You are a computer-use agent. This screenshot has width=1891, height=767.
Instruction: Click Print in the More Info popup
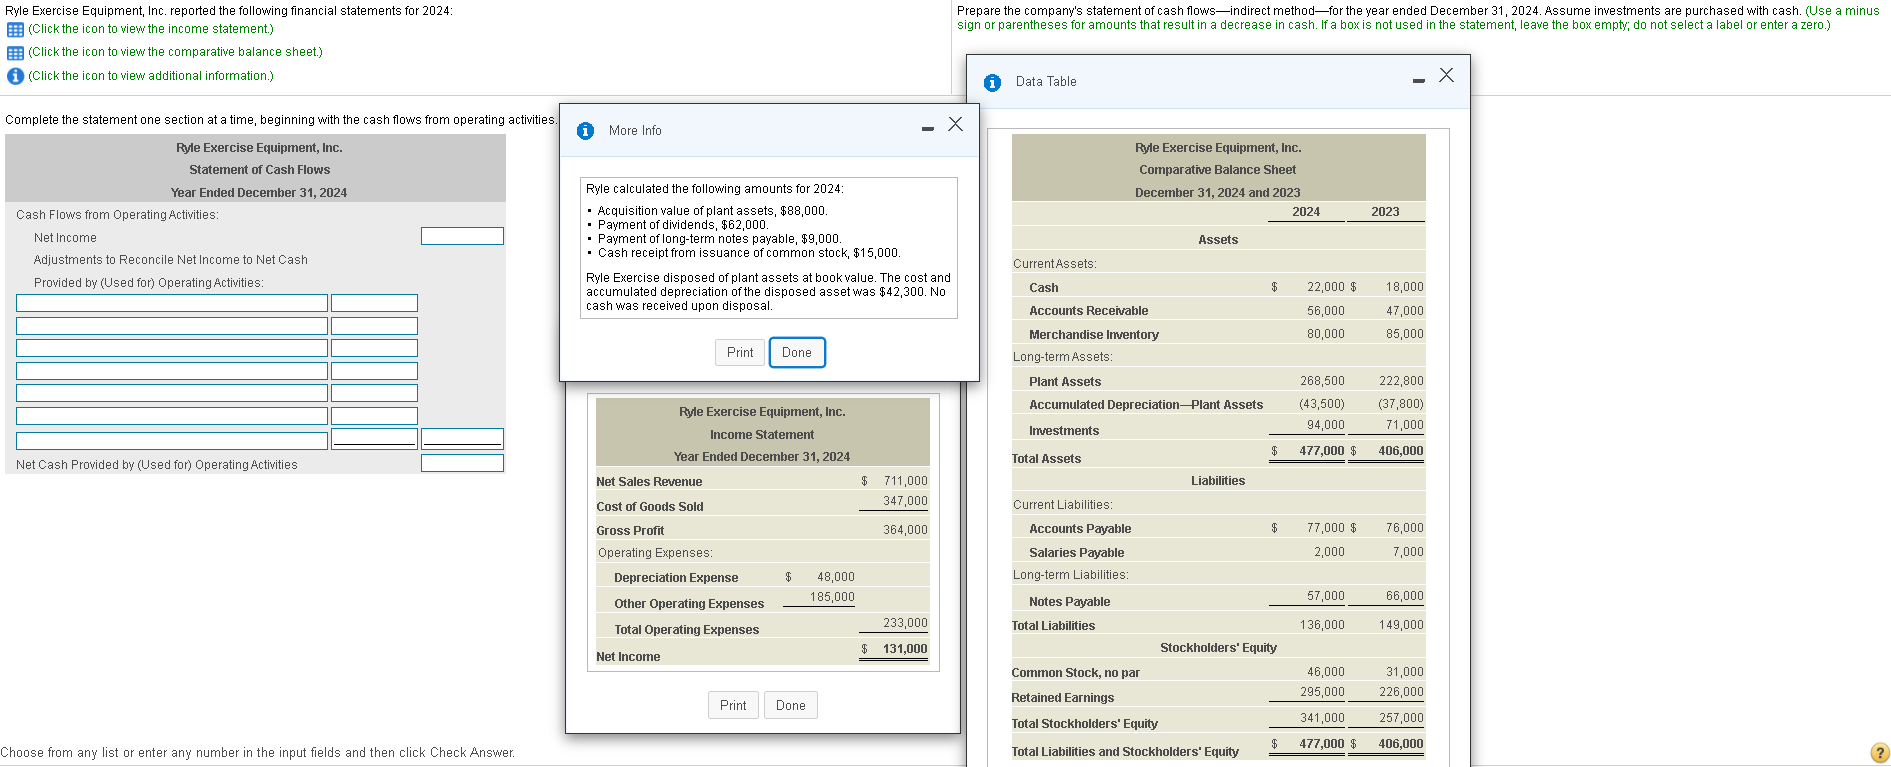[x=740, y=352]
